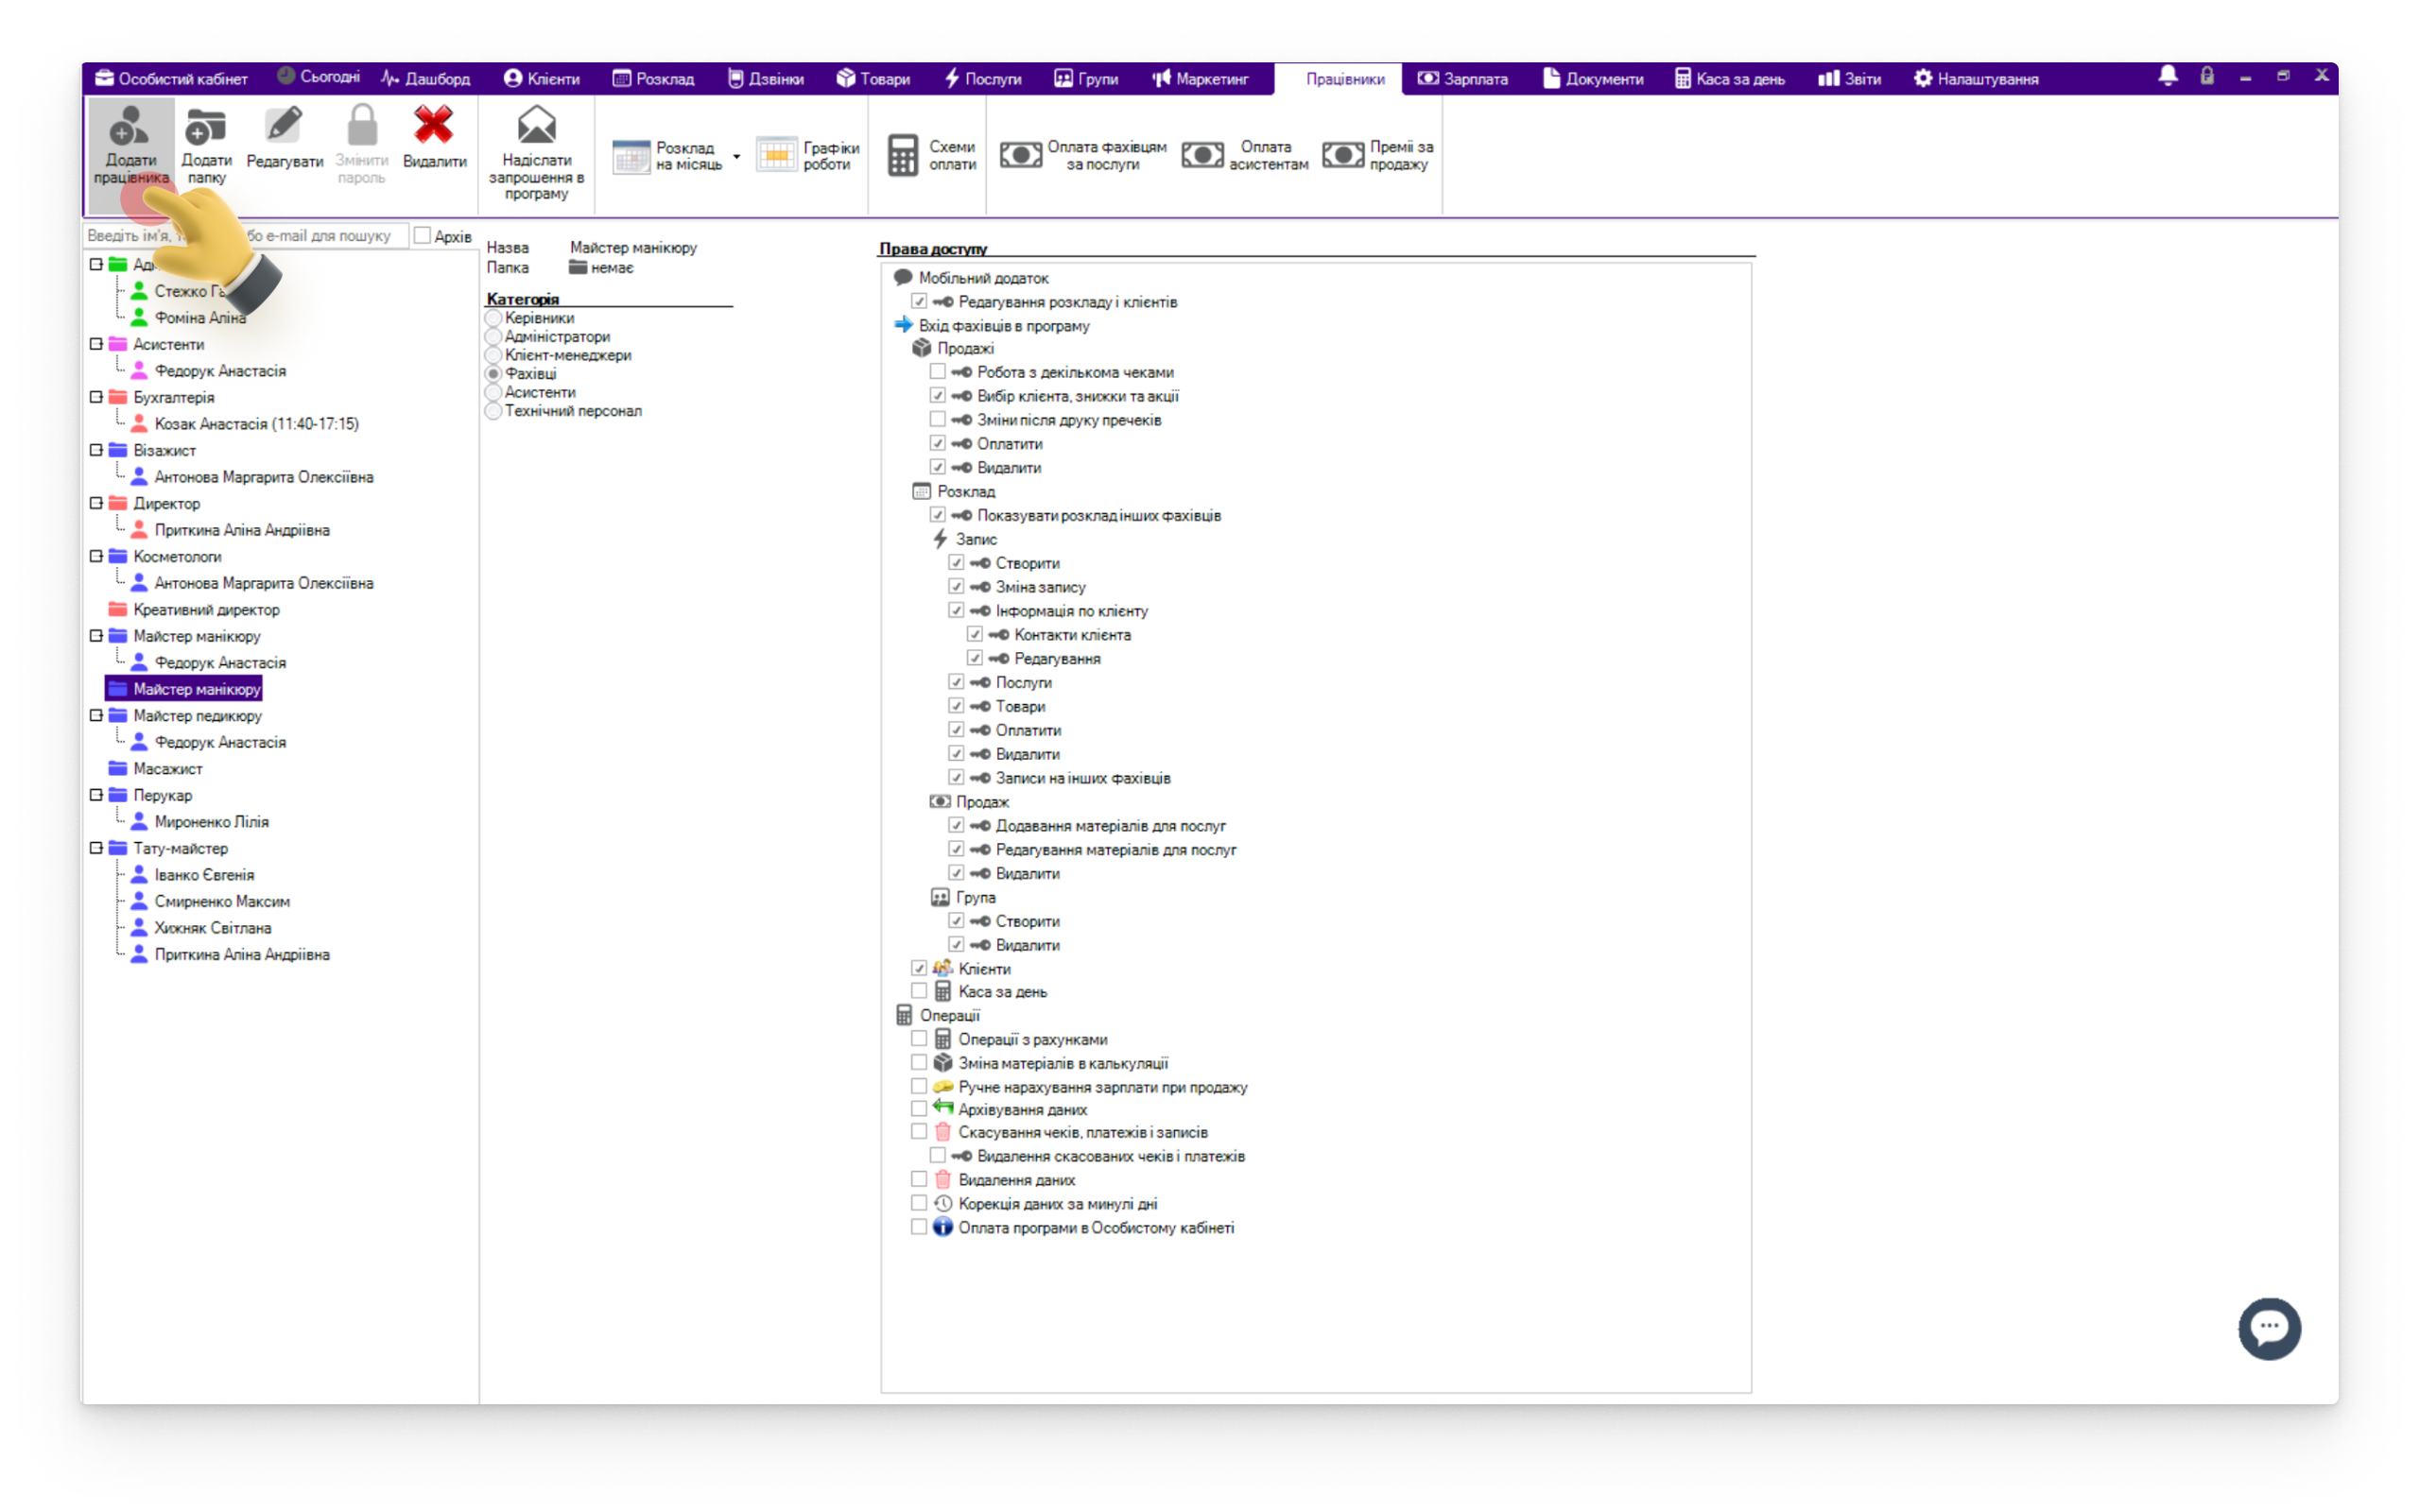Open Оплата асистентам money icon
The image size is (2420, 1512).
tap(1203, 155)
